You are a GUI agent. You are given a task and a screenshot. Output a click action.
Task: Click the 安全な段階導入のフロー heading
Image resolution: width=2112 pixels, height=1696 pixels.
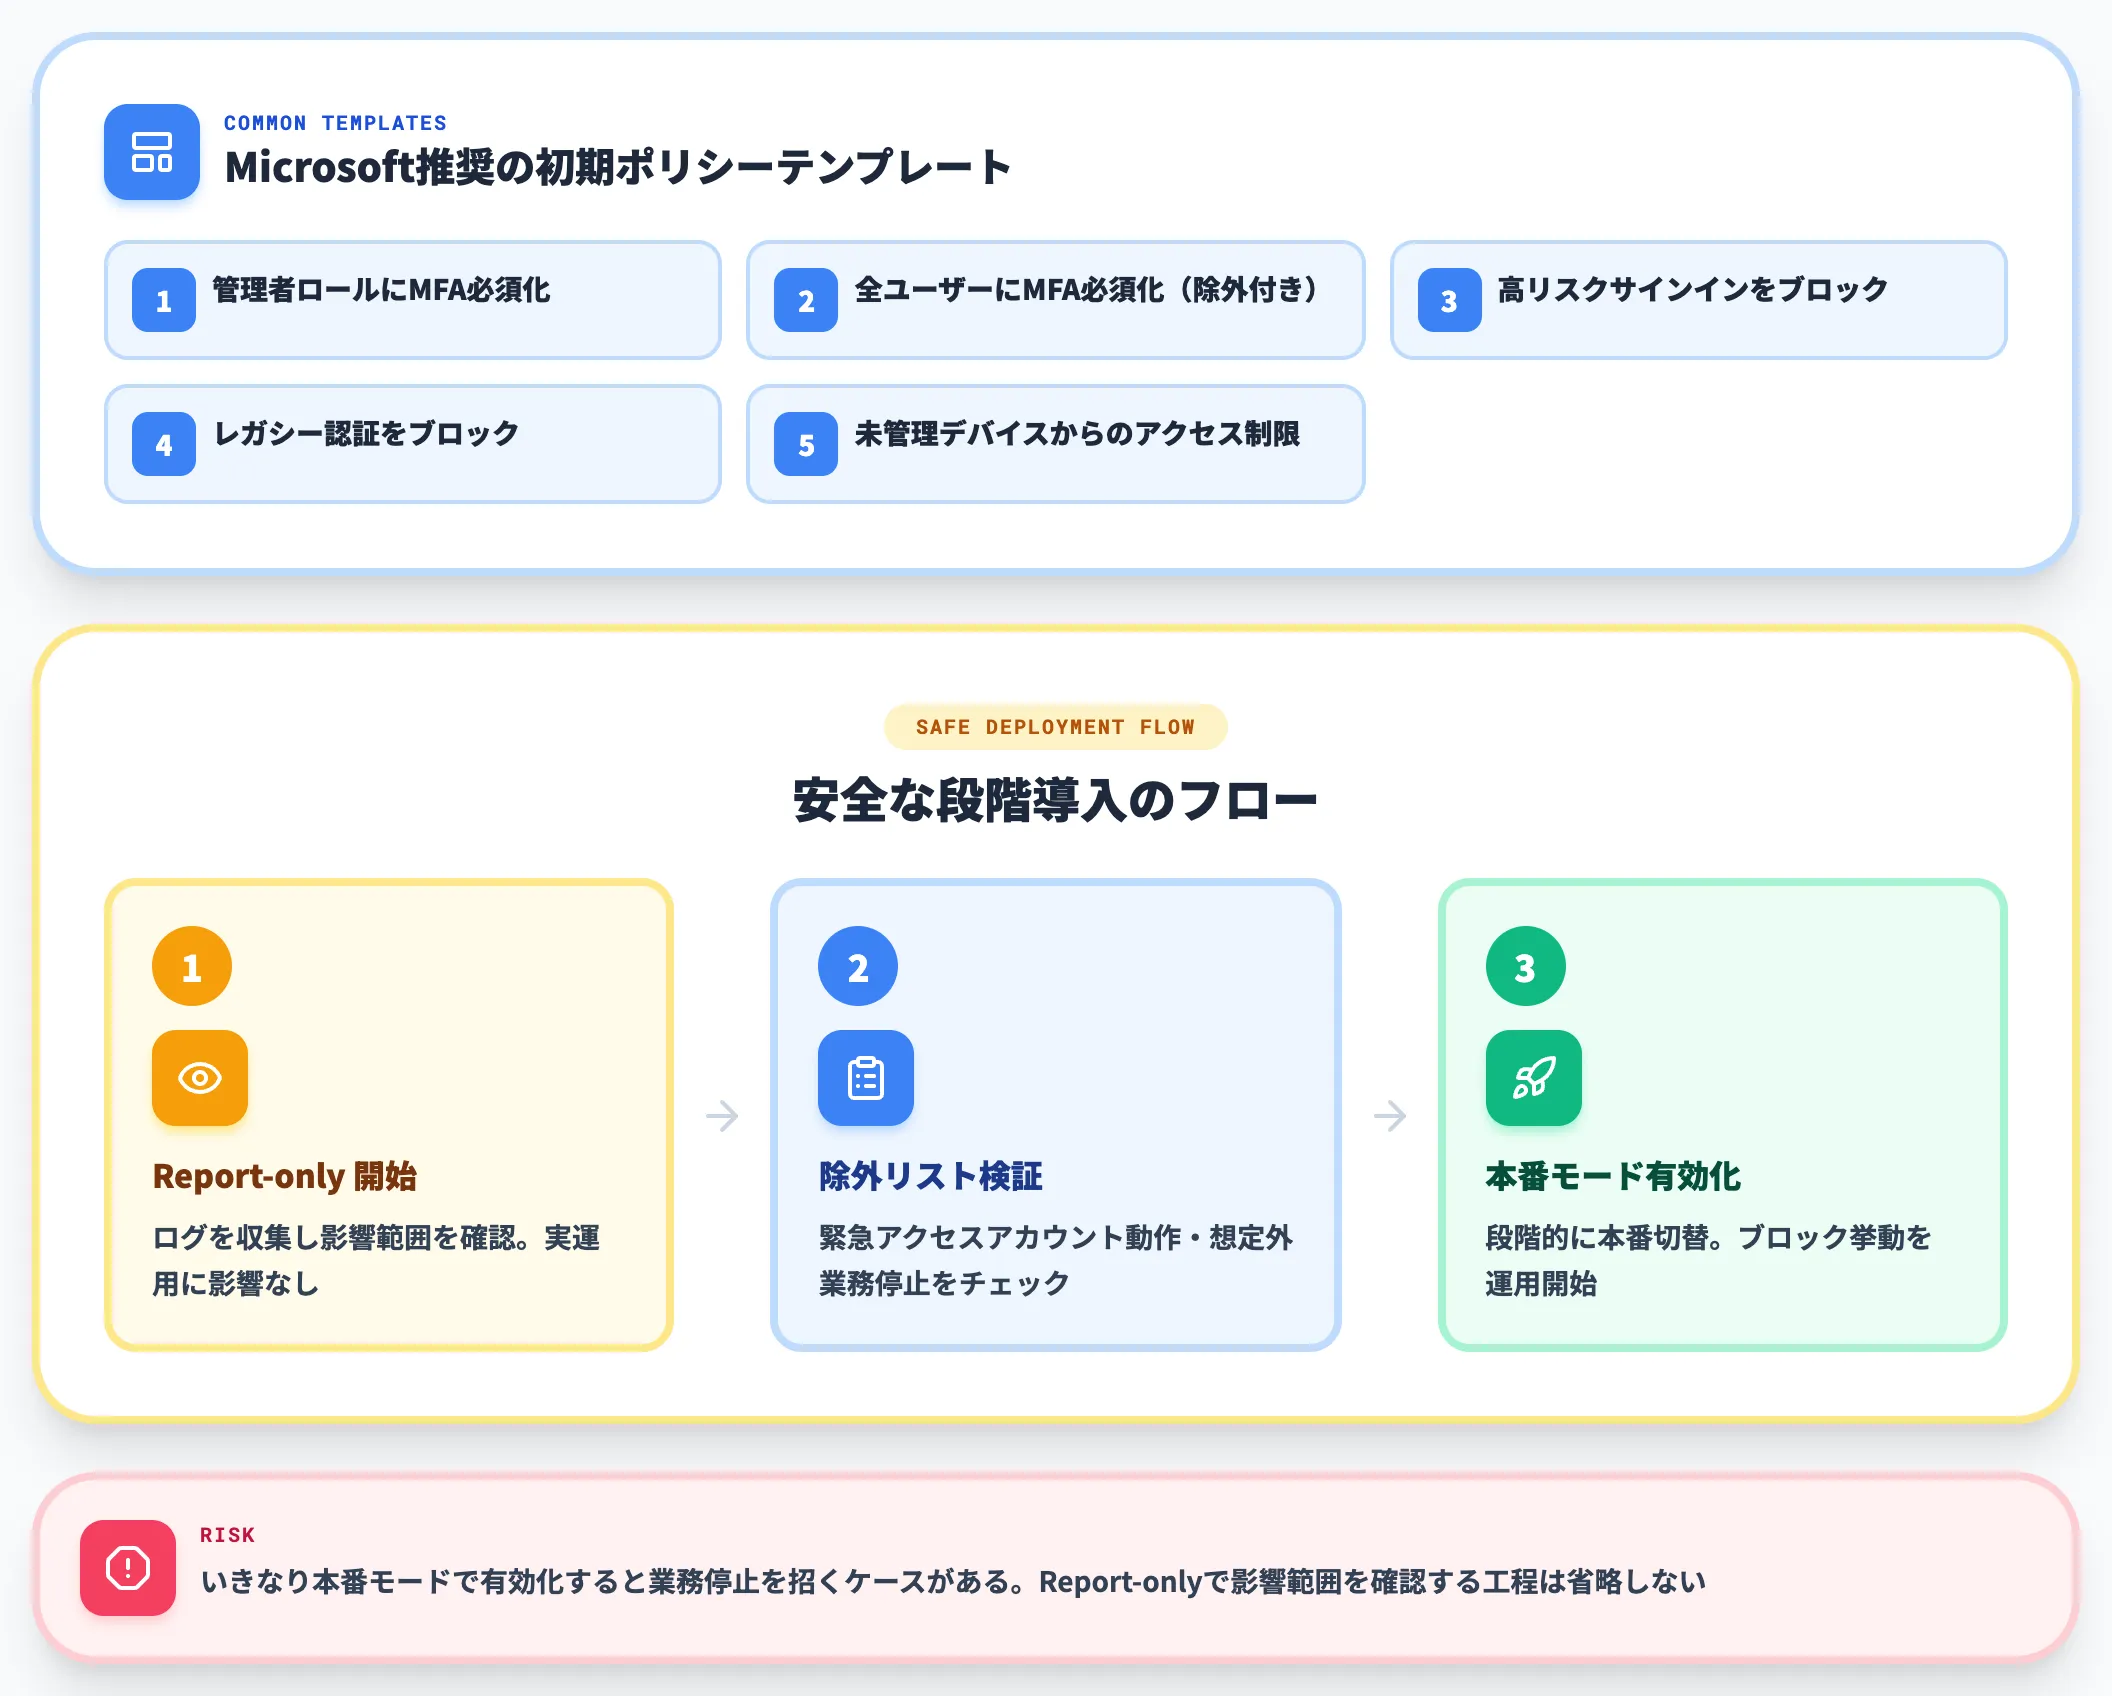pyautogui.click(x=1056, y=801)
